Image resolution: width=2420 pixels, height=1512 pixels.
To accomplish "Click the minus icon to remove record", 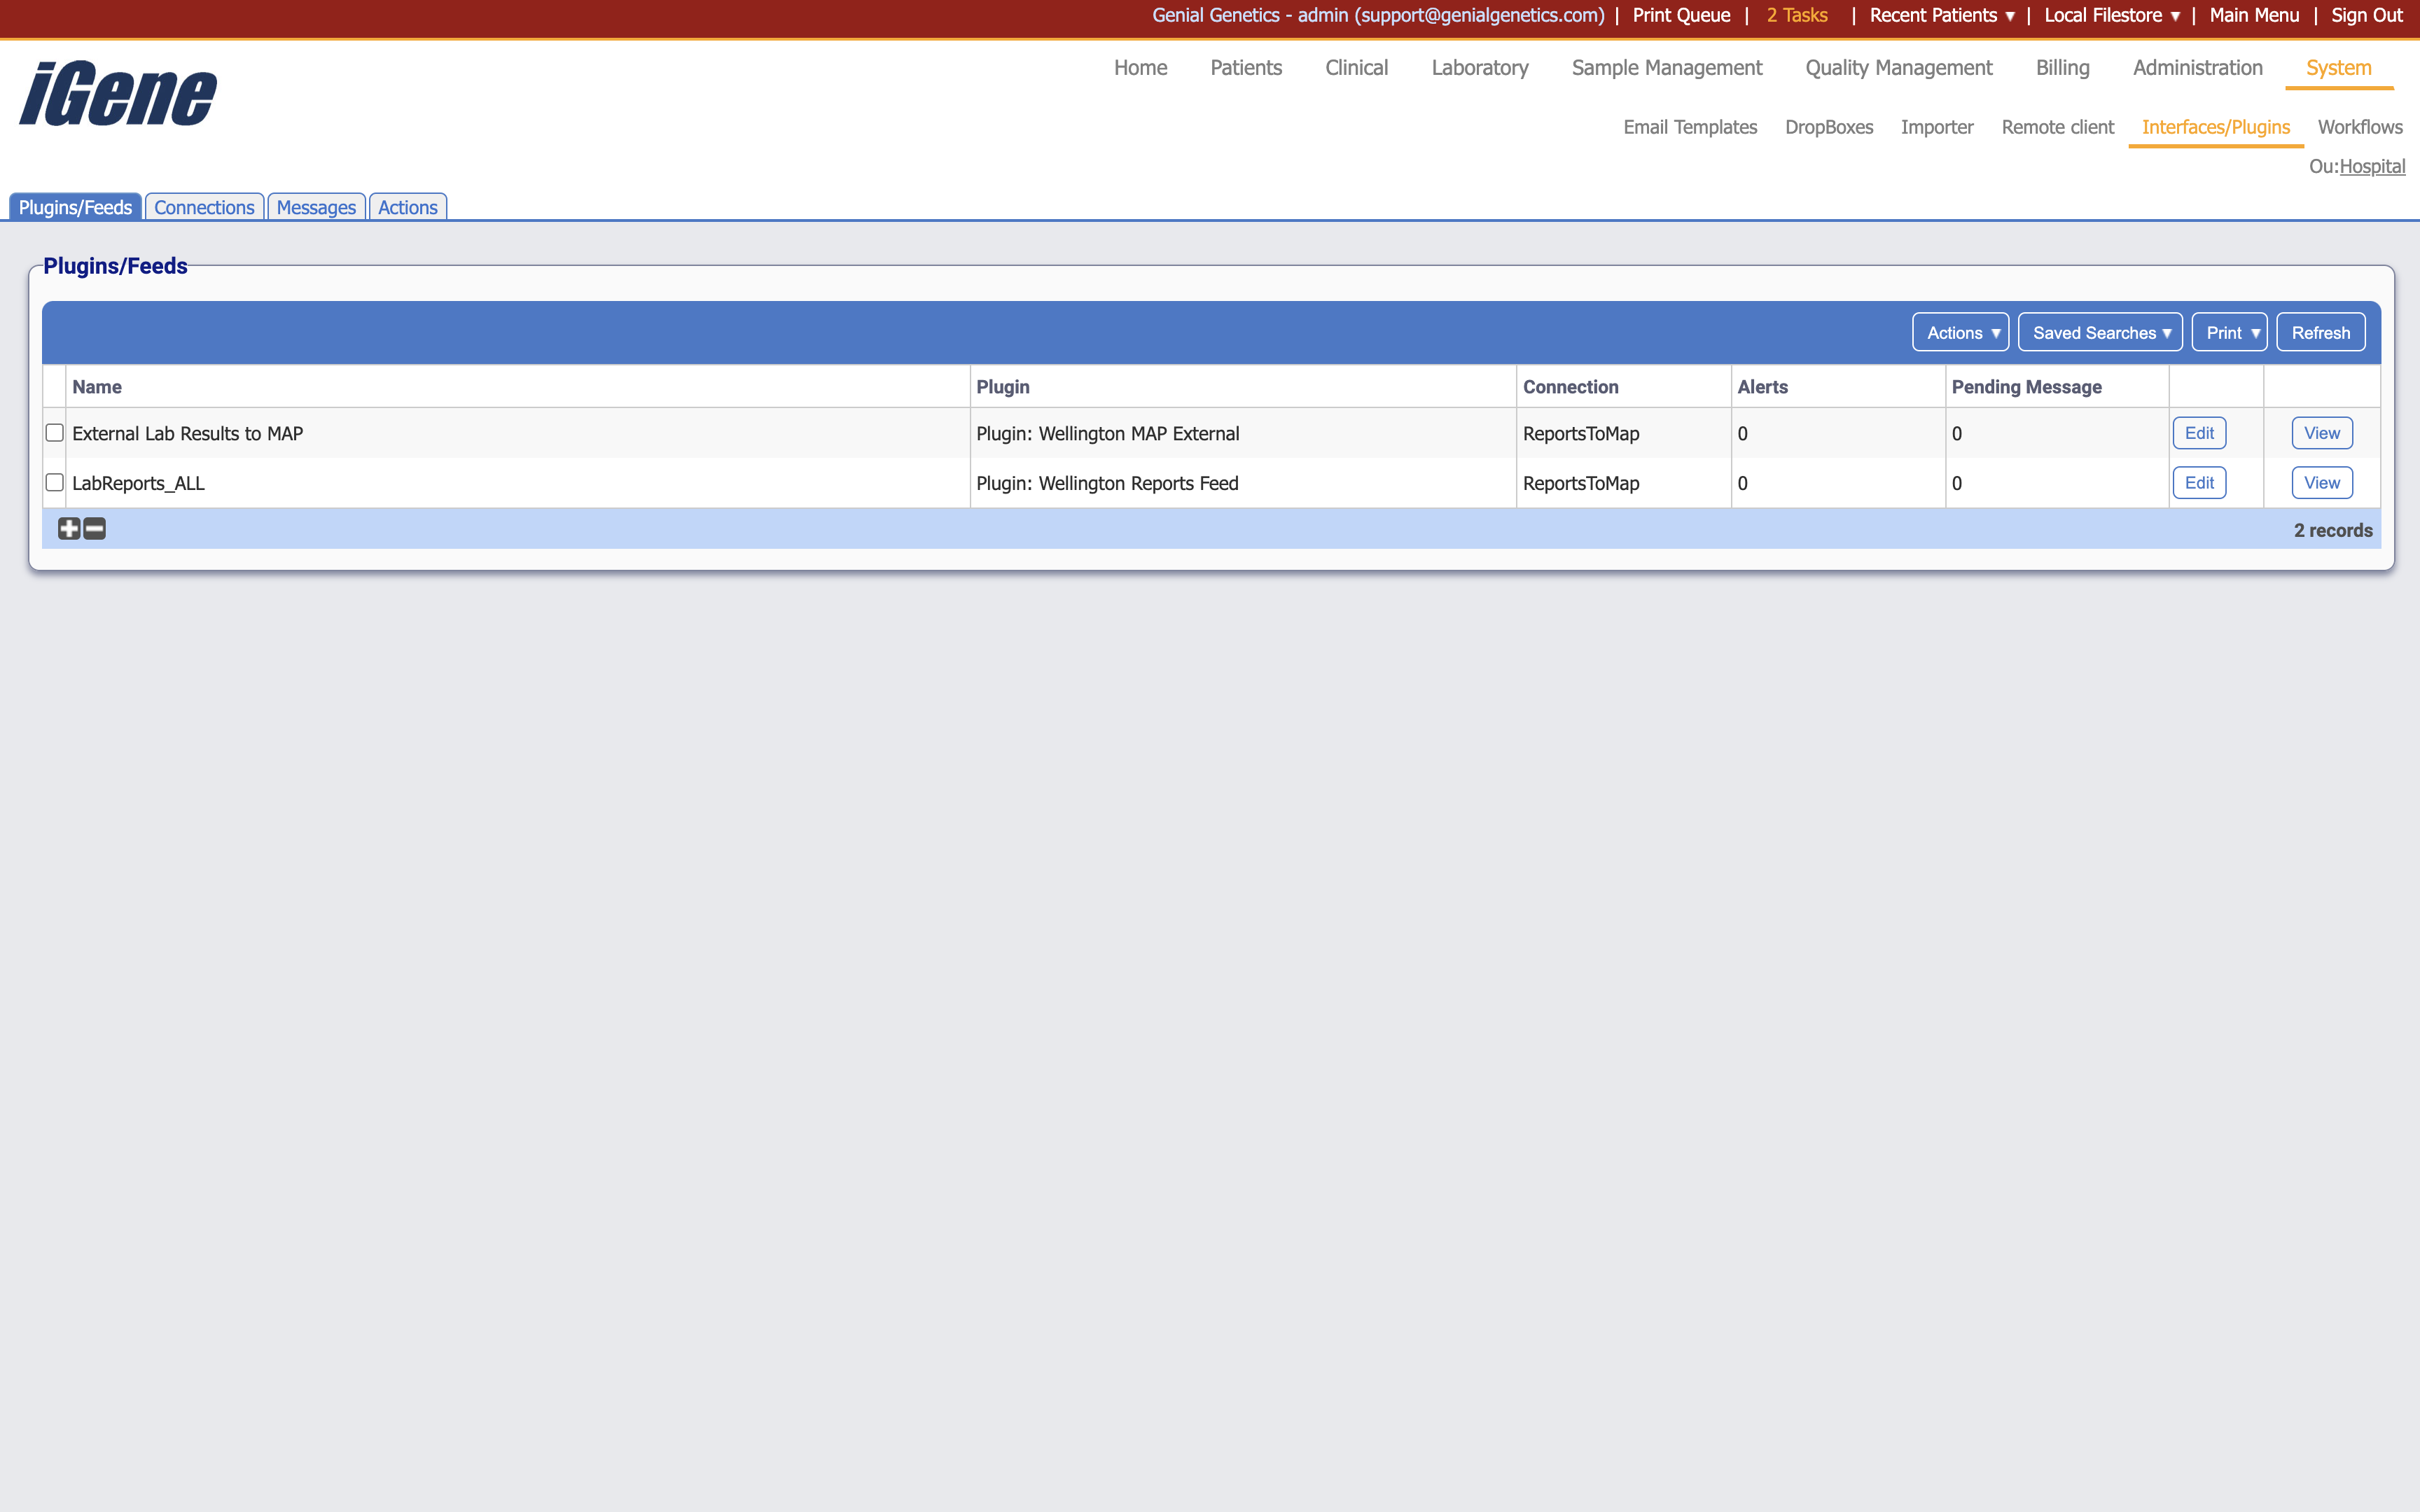I will coord(93,529).
